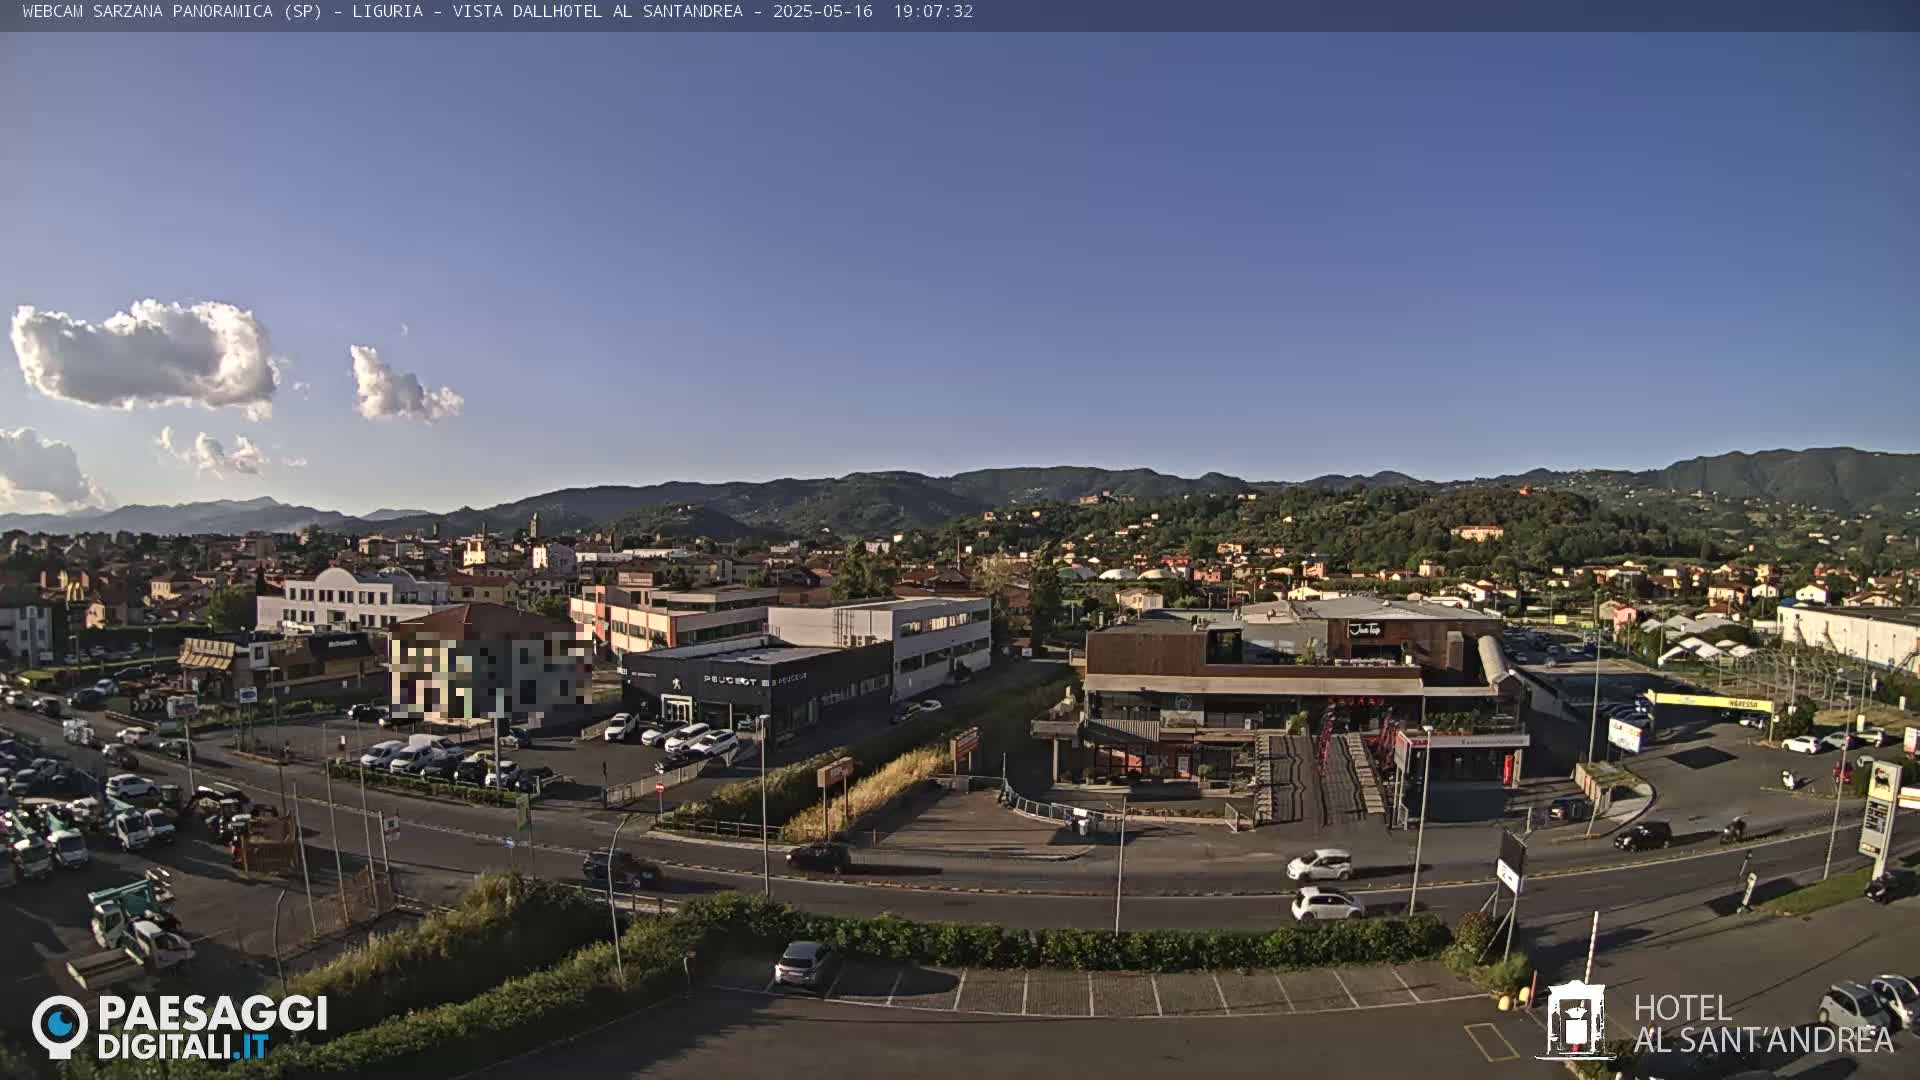Screen dimensions: 1920x1080
Task: Select the WEBCAM SARZANA PANORAMICA (SP) title
Action: 172,11
